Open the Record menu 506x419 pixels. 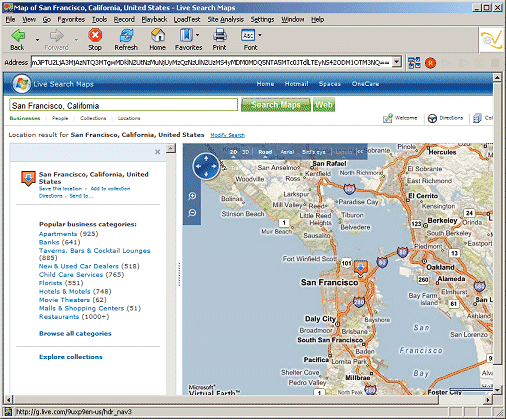pos(124,20)
